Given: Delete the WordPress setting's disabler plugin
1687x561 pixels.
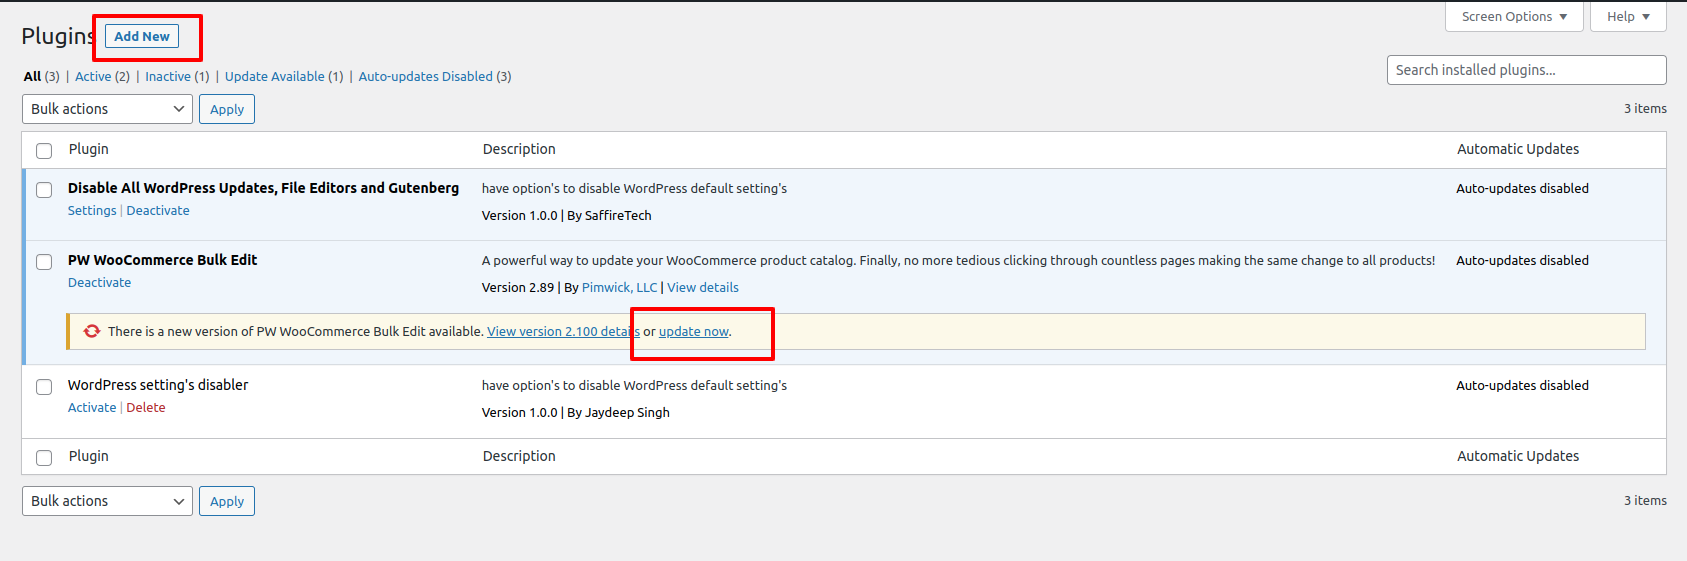Looking at the screenshot, I should tap(146, 407).
